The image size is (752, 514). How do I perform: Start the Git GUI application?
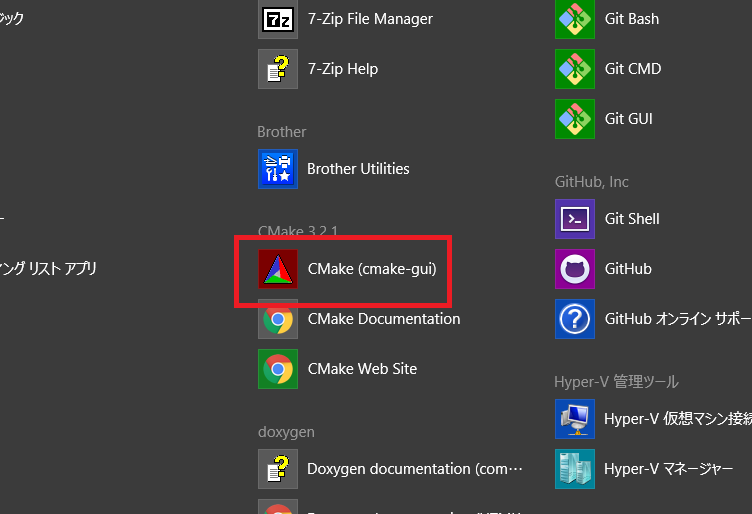tap(575, 119)
